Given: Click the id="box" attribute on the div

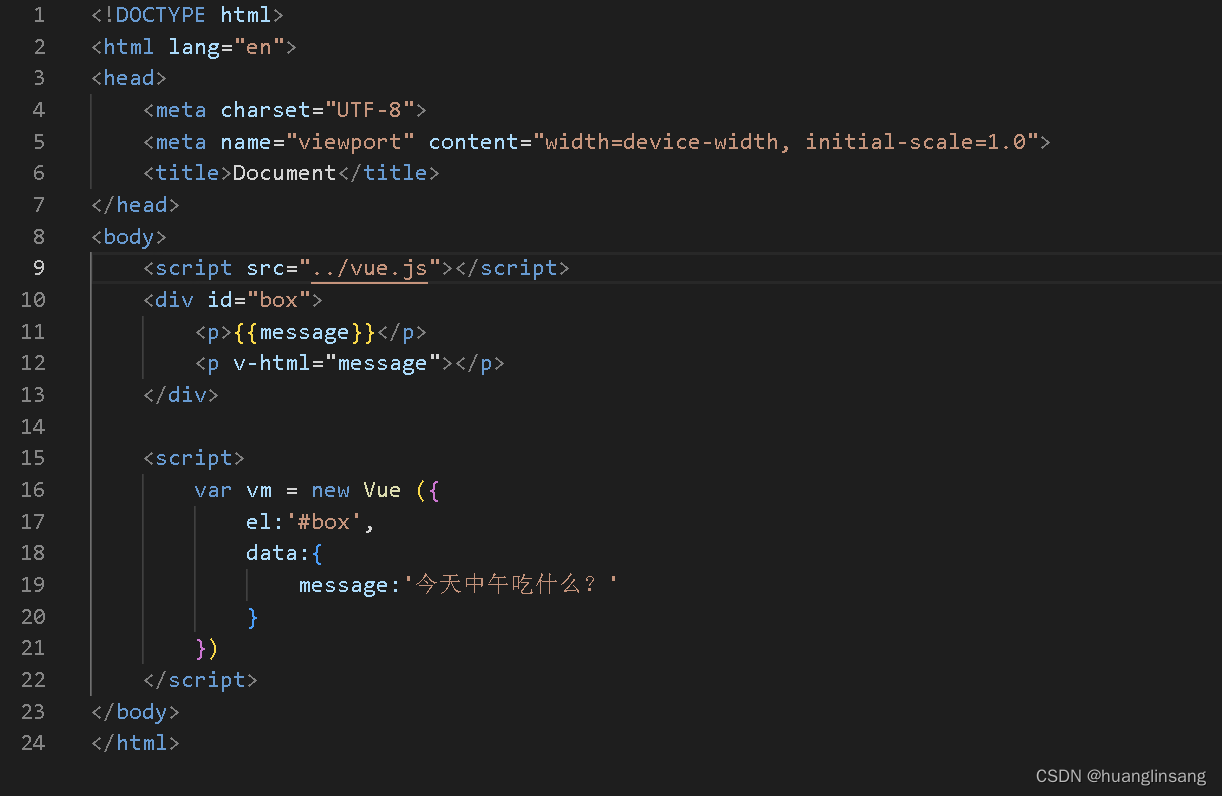Looking at the screenshot, I should click(259, 300).
